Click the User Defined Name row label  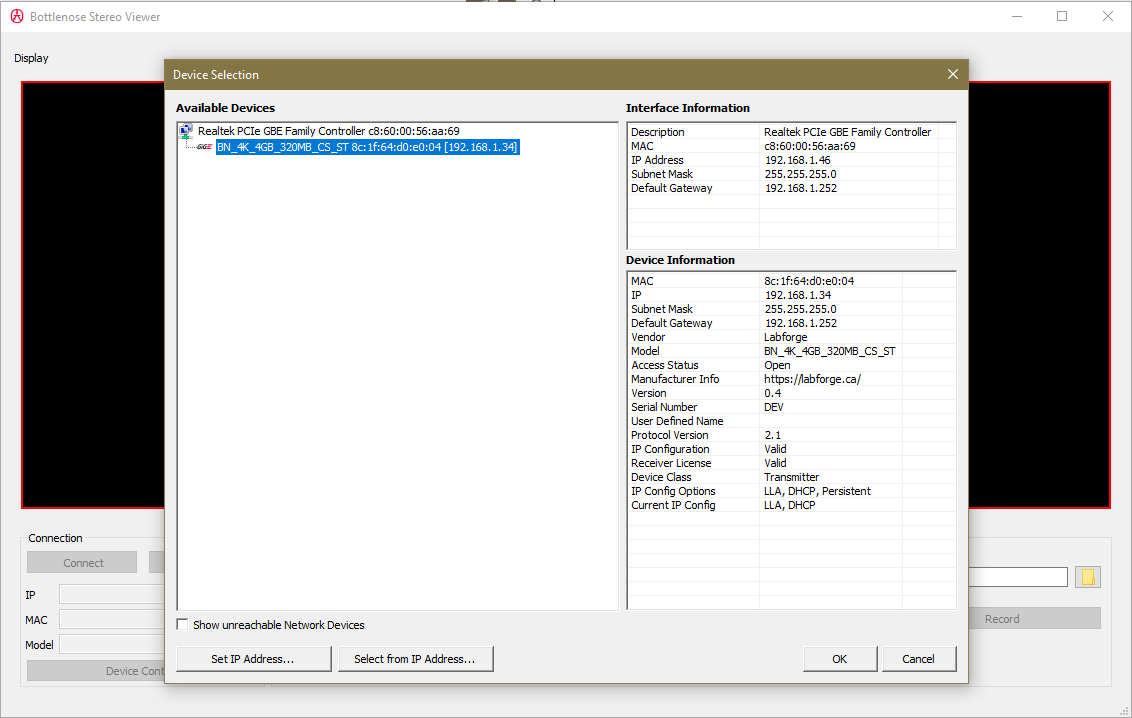click(677, 421)
